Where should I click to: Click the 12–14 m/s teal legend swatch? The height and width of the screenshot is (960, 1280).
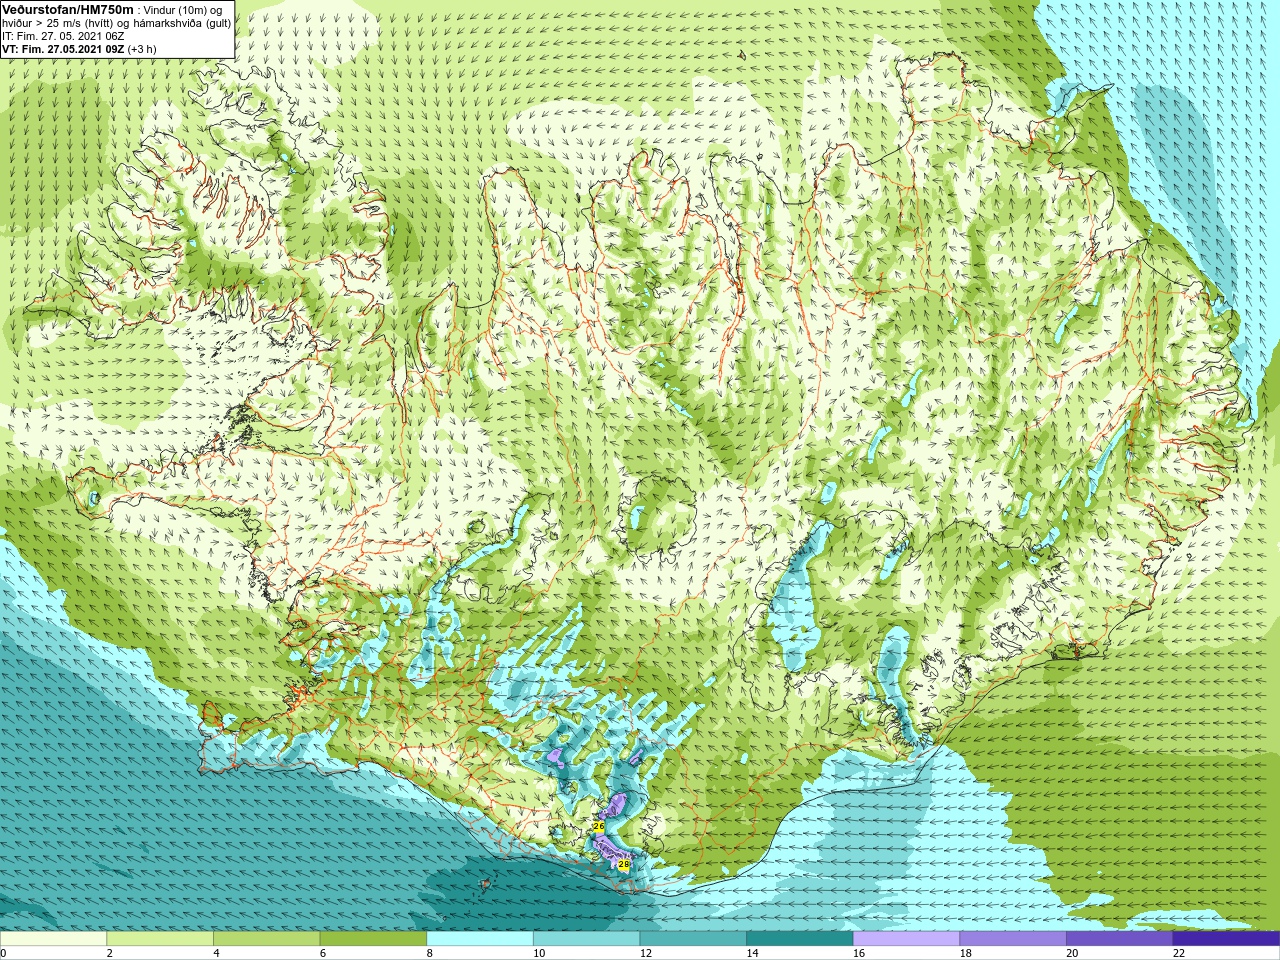pos(693,939)
